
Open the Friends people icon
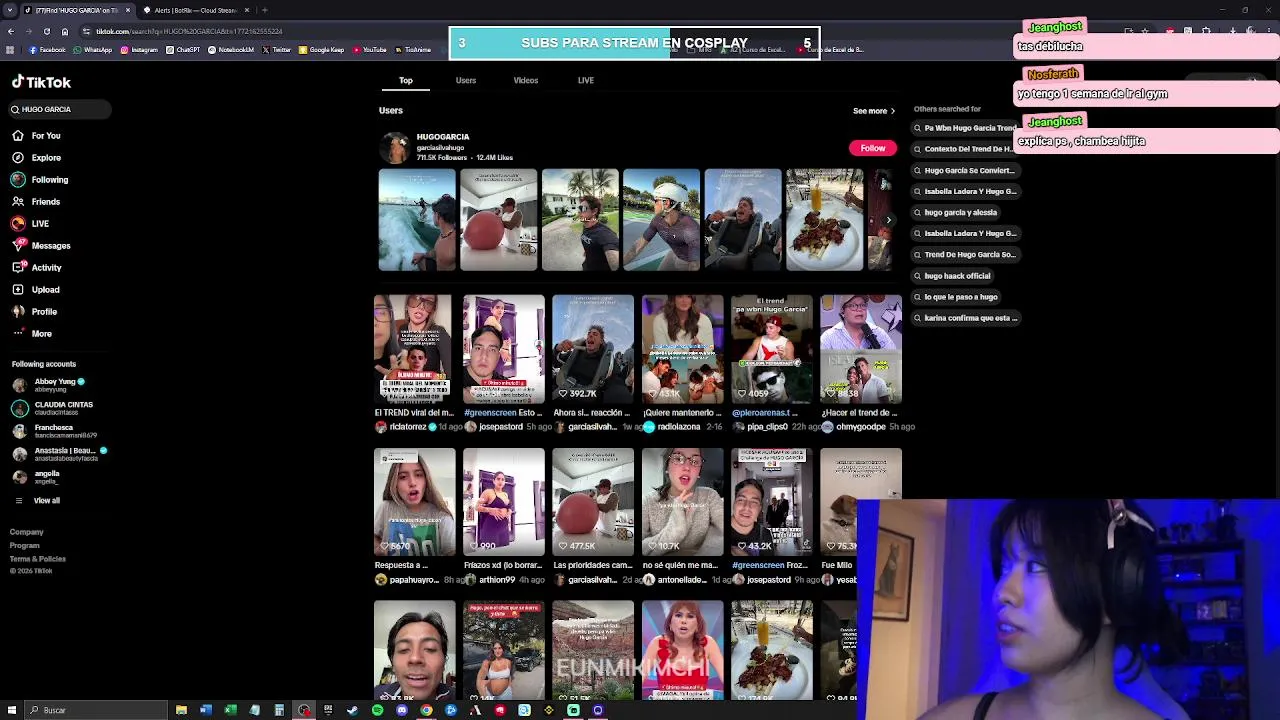(18, 202)
